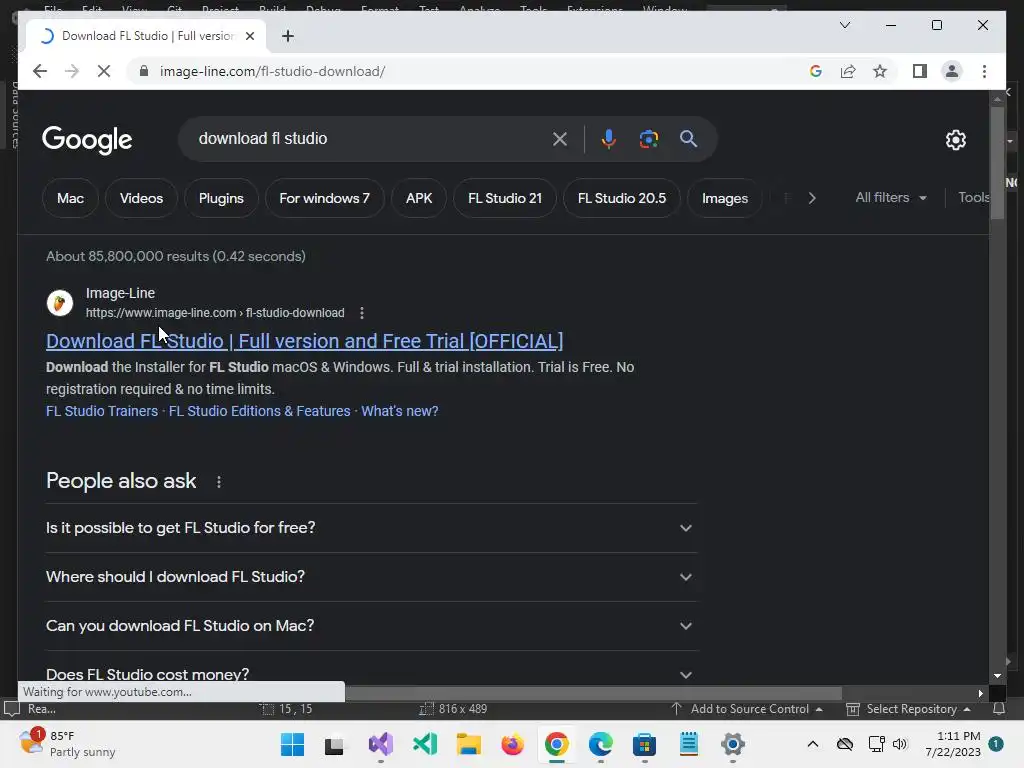Show hidden system tray icons

click(812, 744)
